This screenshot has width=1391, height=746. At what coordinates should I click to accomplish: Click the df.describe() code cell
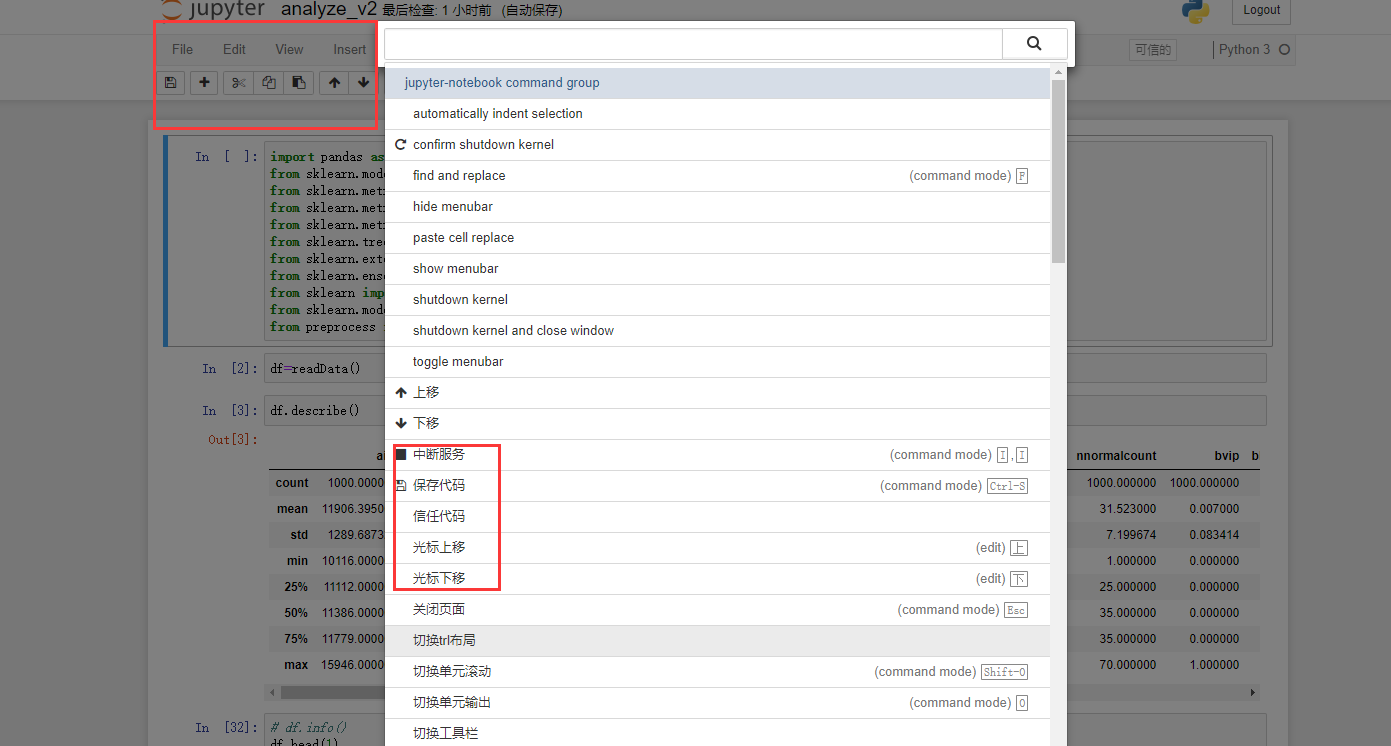click(766, 411)
